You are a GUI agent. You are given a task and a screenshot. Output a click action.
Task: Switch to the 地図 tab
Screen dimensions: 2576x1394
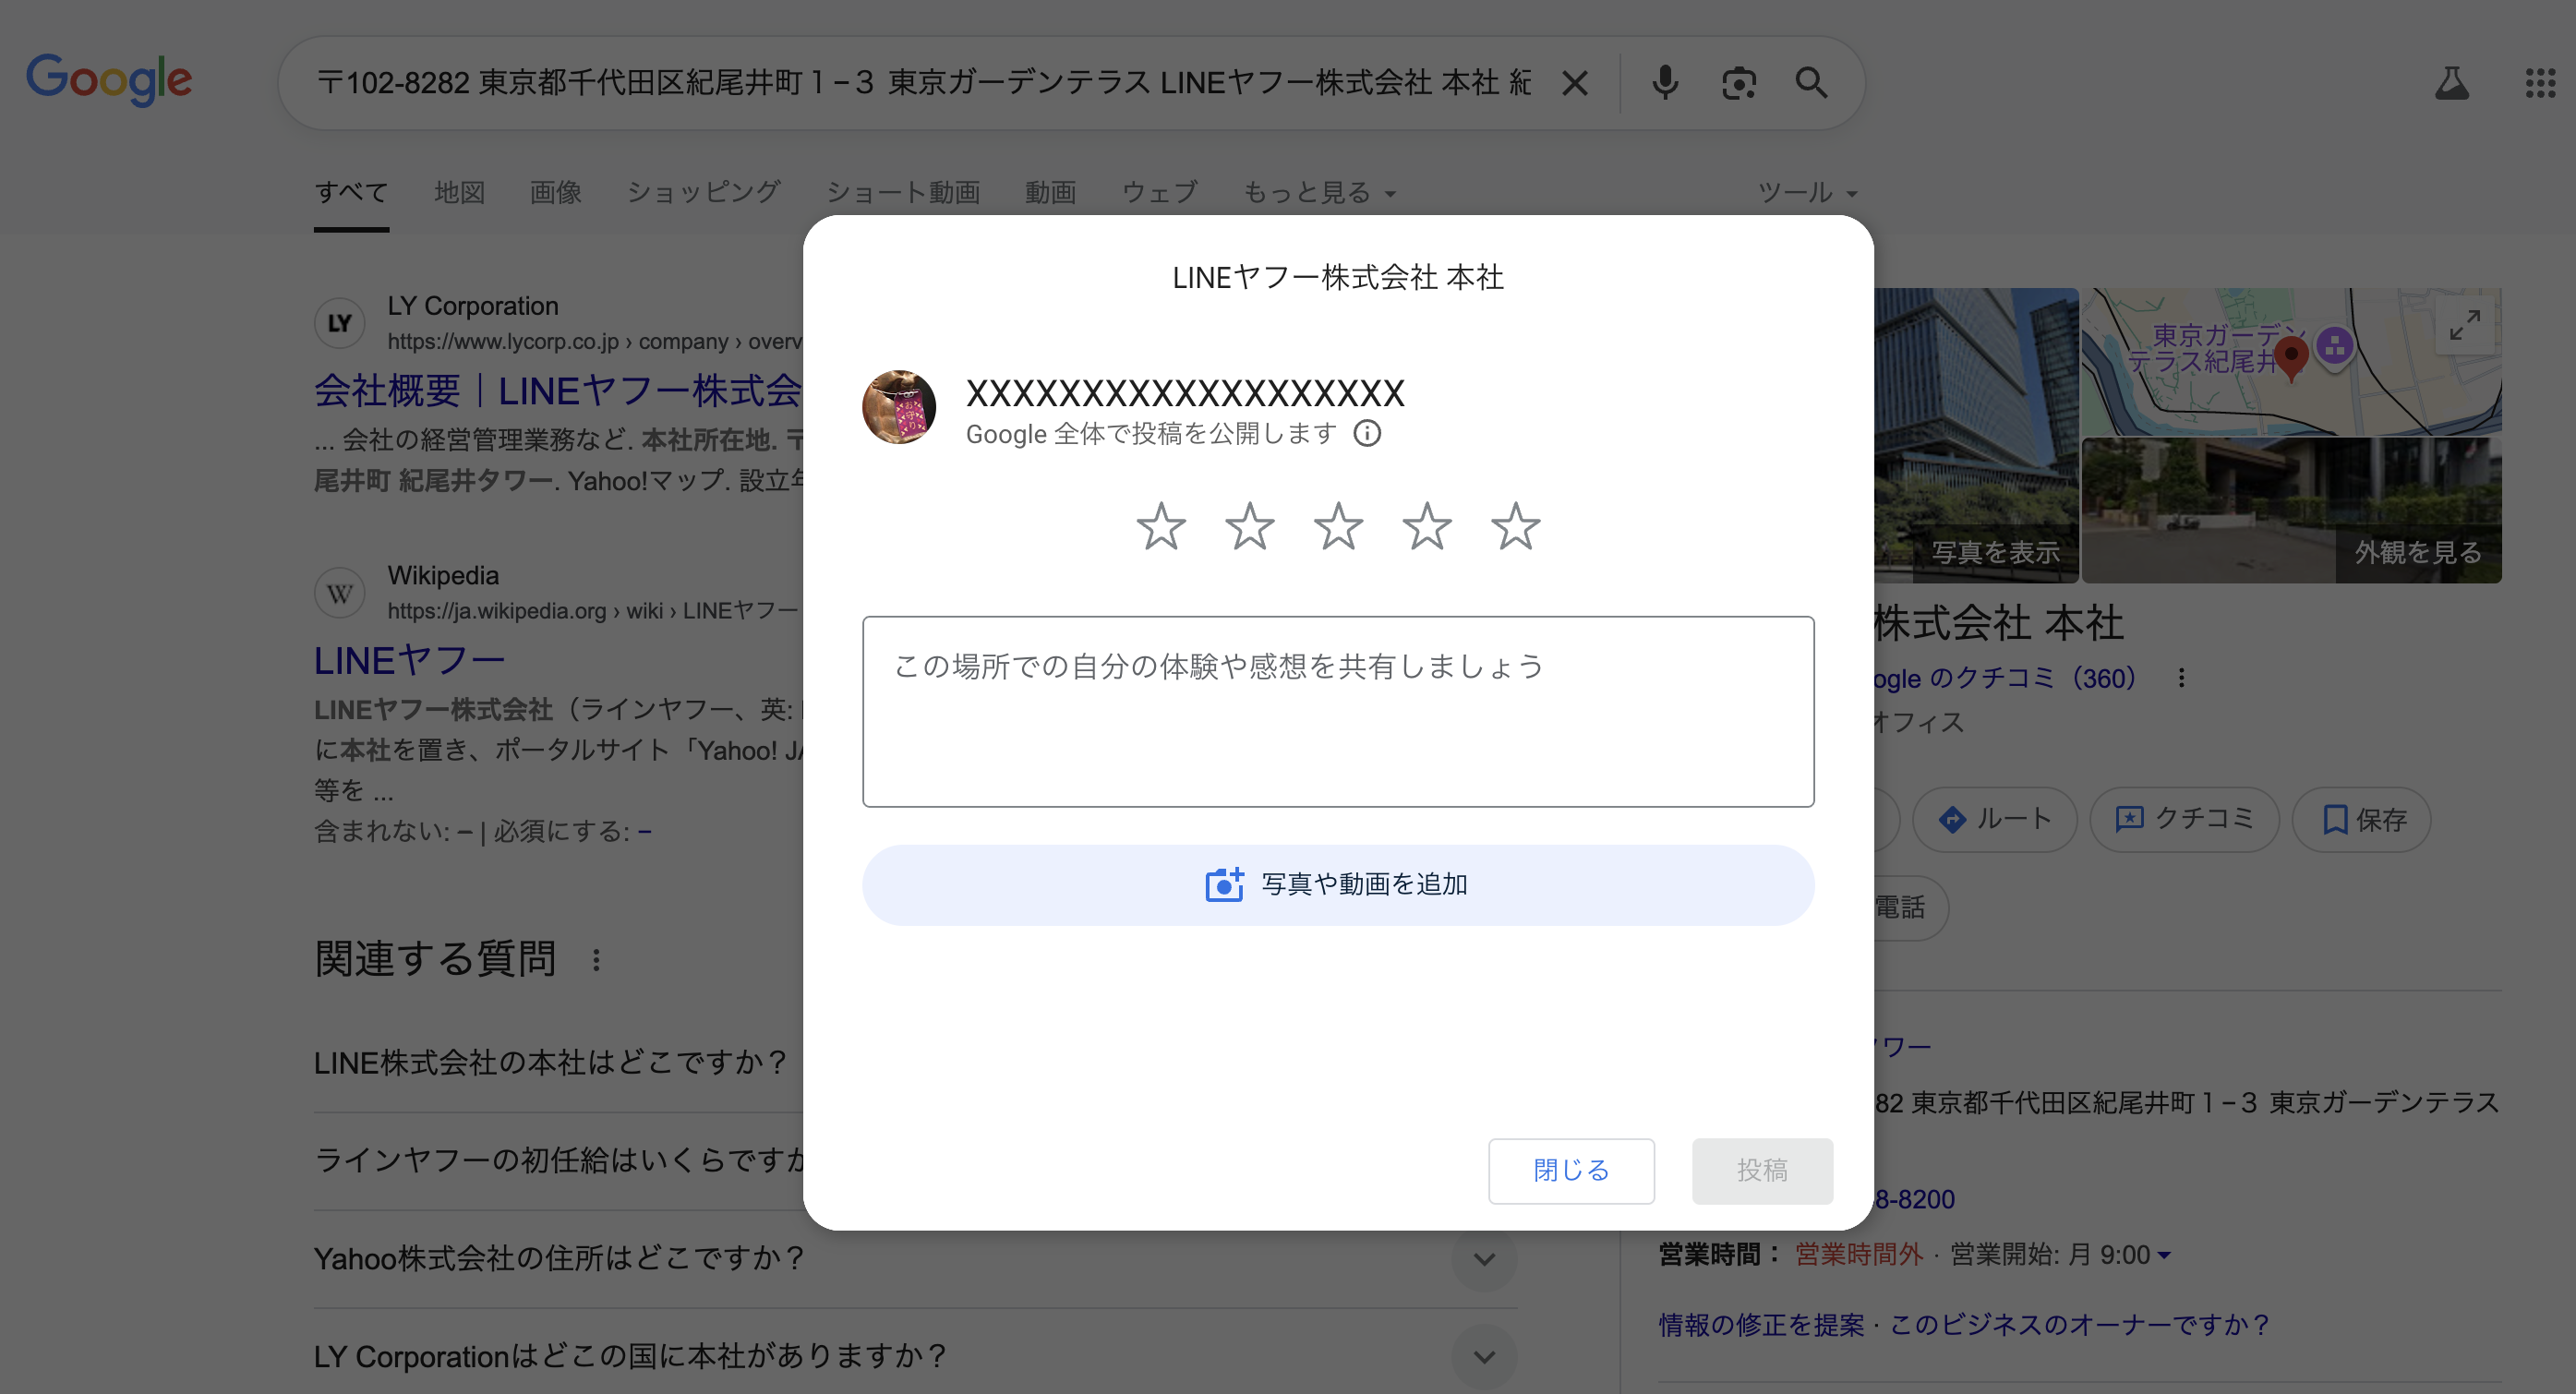(460, 192)
